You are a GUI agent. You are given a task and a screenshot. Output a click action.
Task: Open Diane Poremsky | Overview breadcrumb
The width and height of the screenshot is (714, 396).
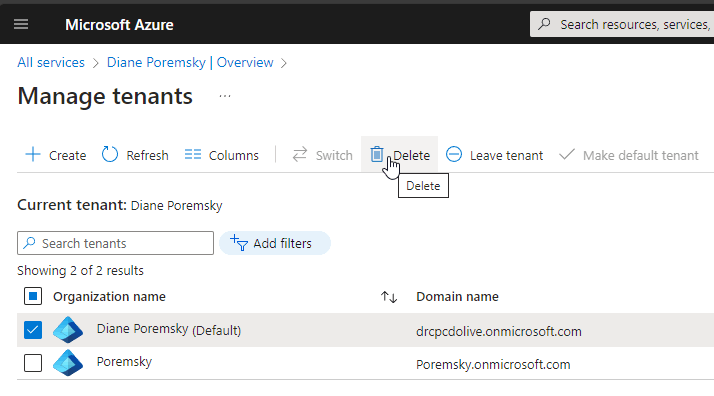(190, 62)
